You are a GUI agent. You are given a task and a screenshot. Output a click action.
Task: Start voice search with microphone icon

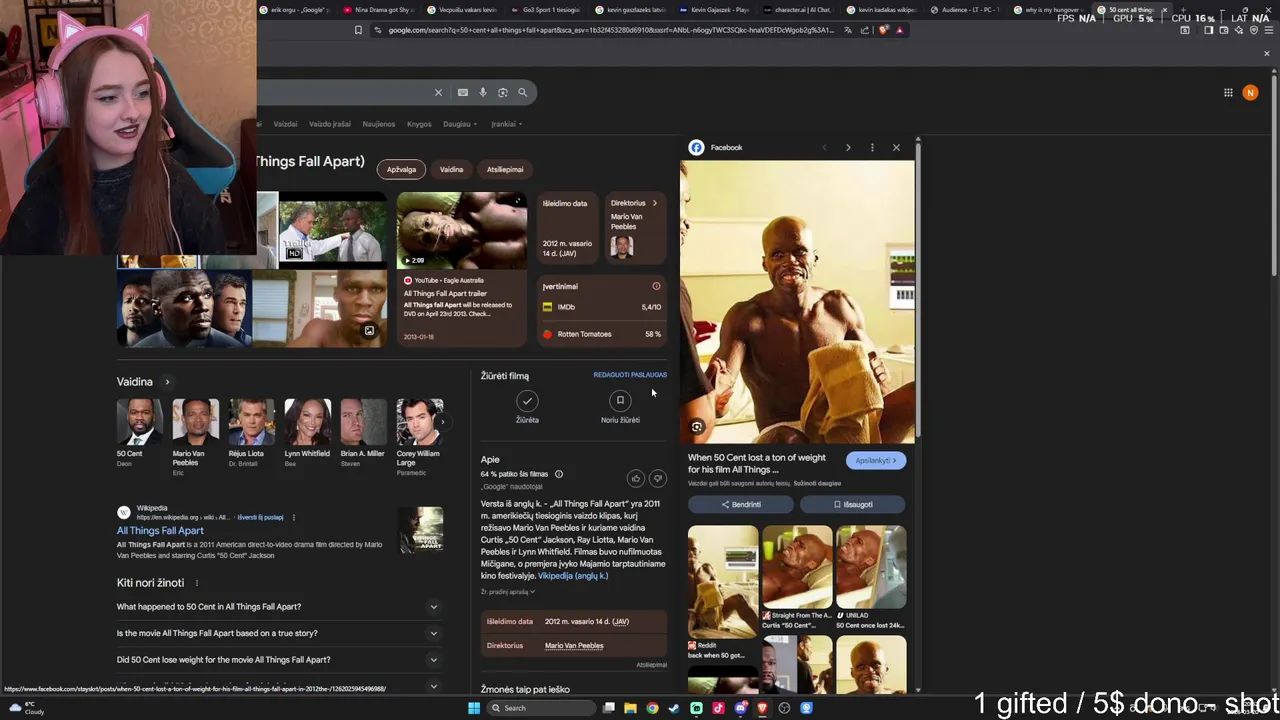pyautogui.click(x=483, y=92)
